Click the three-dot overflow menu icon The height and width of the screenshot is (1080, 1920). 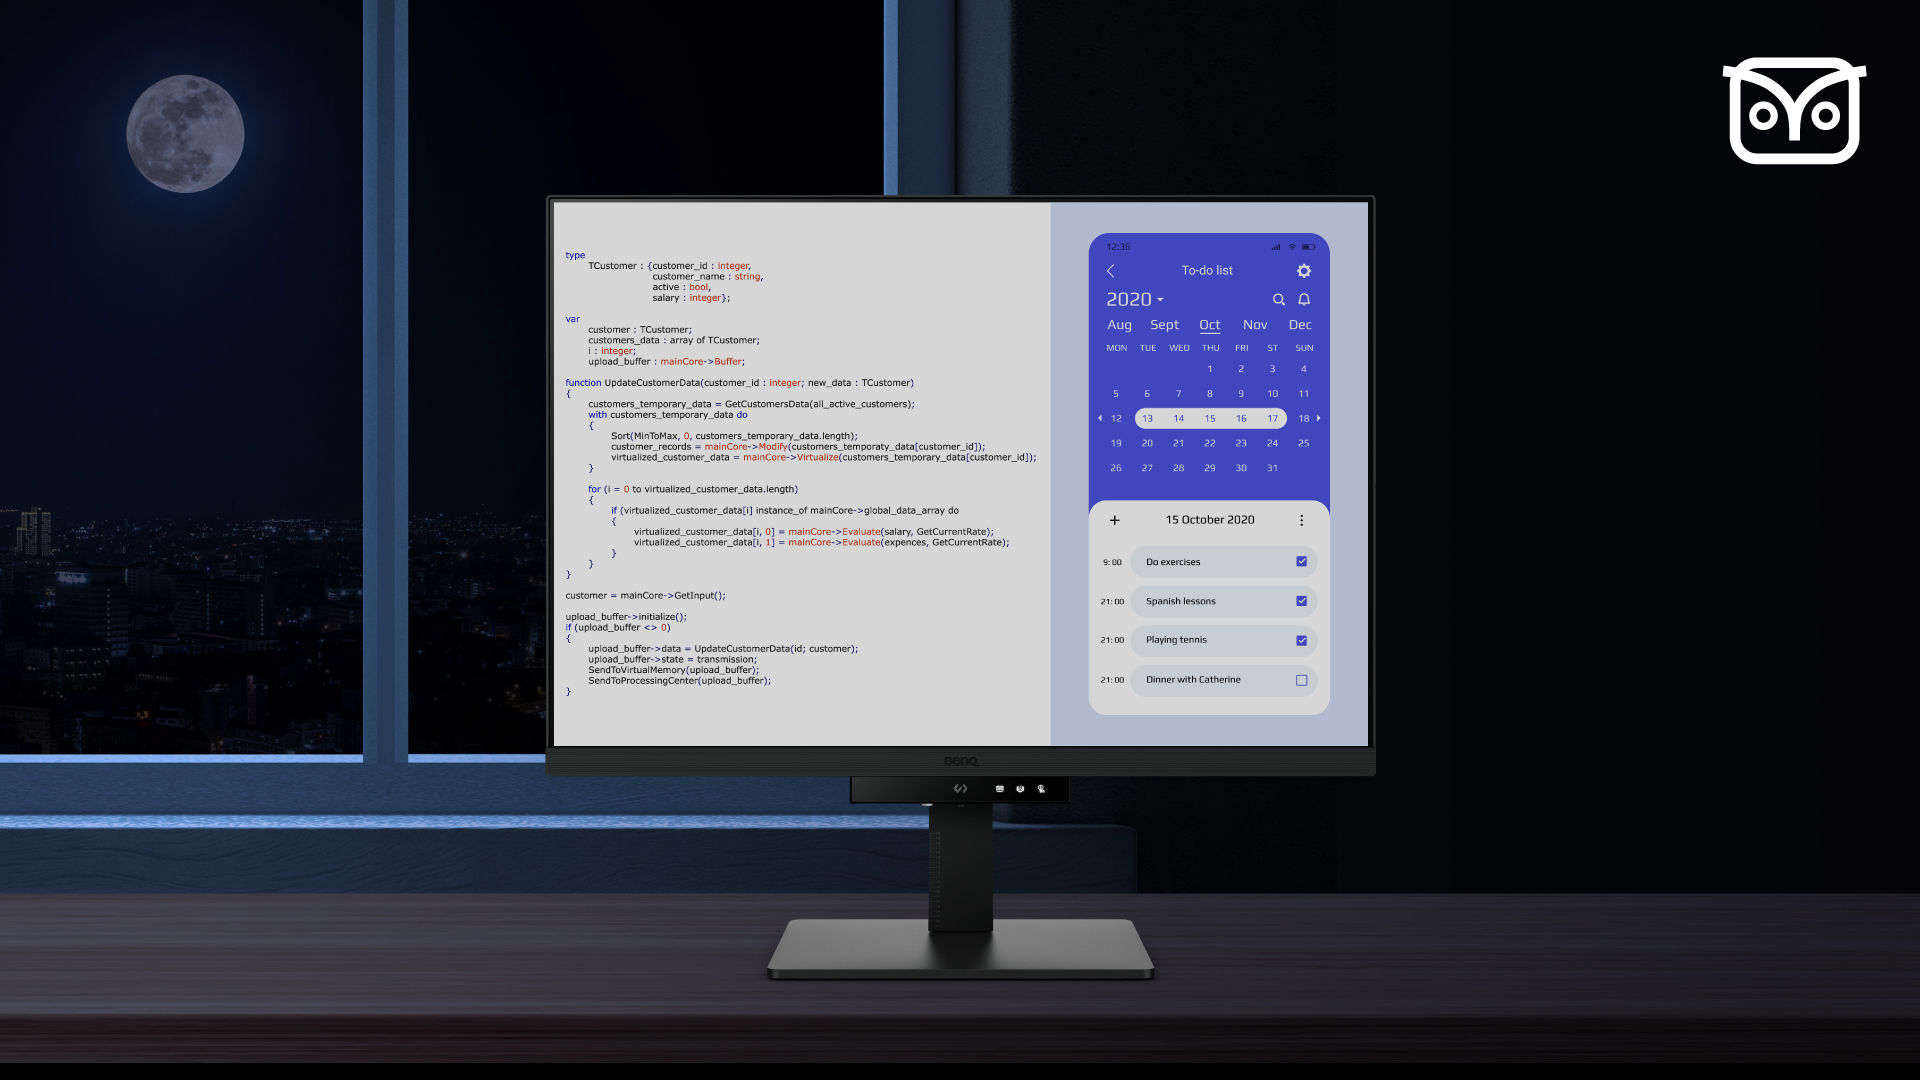(x=1303, y=520)
